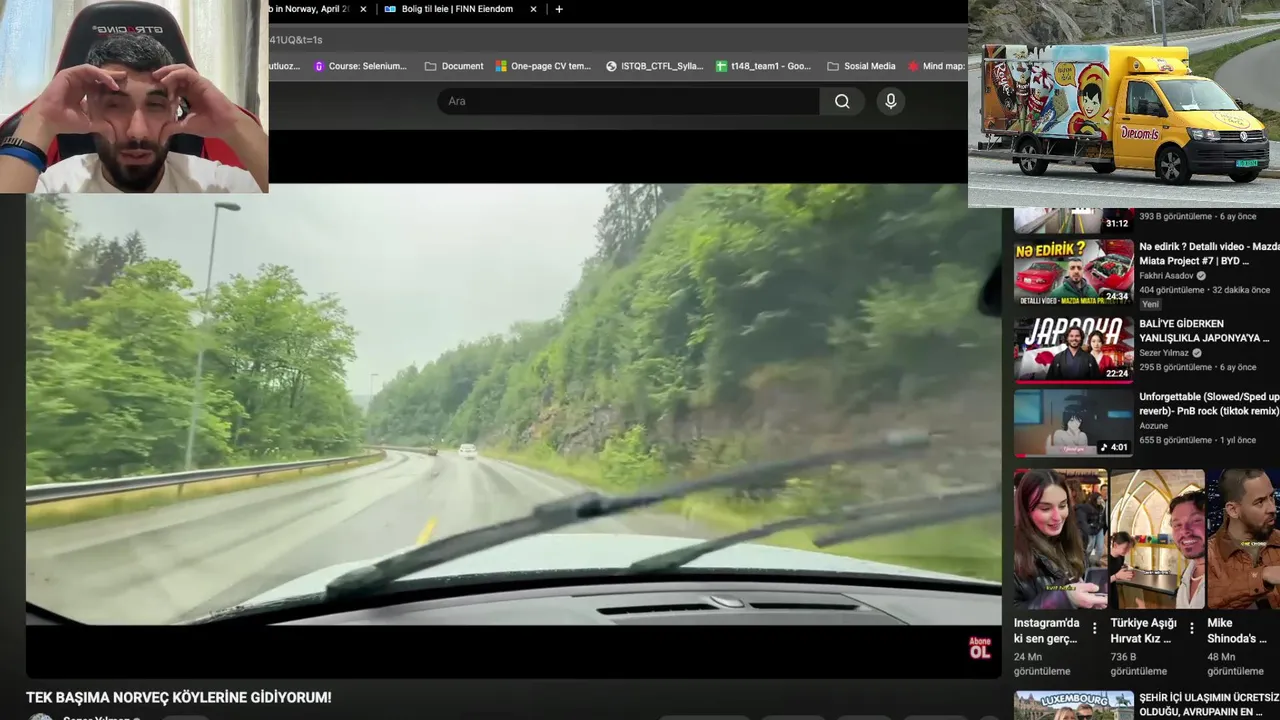
Task: Open a new browser tab with plus
Action: [x=559, y=9]
